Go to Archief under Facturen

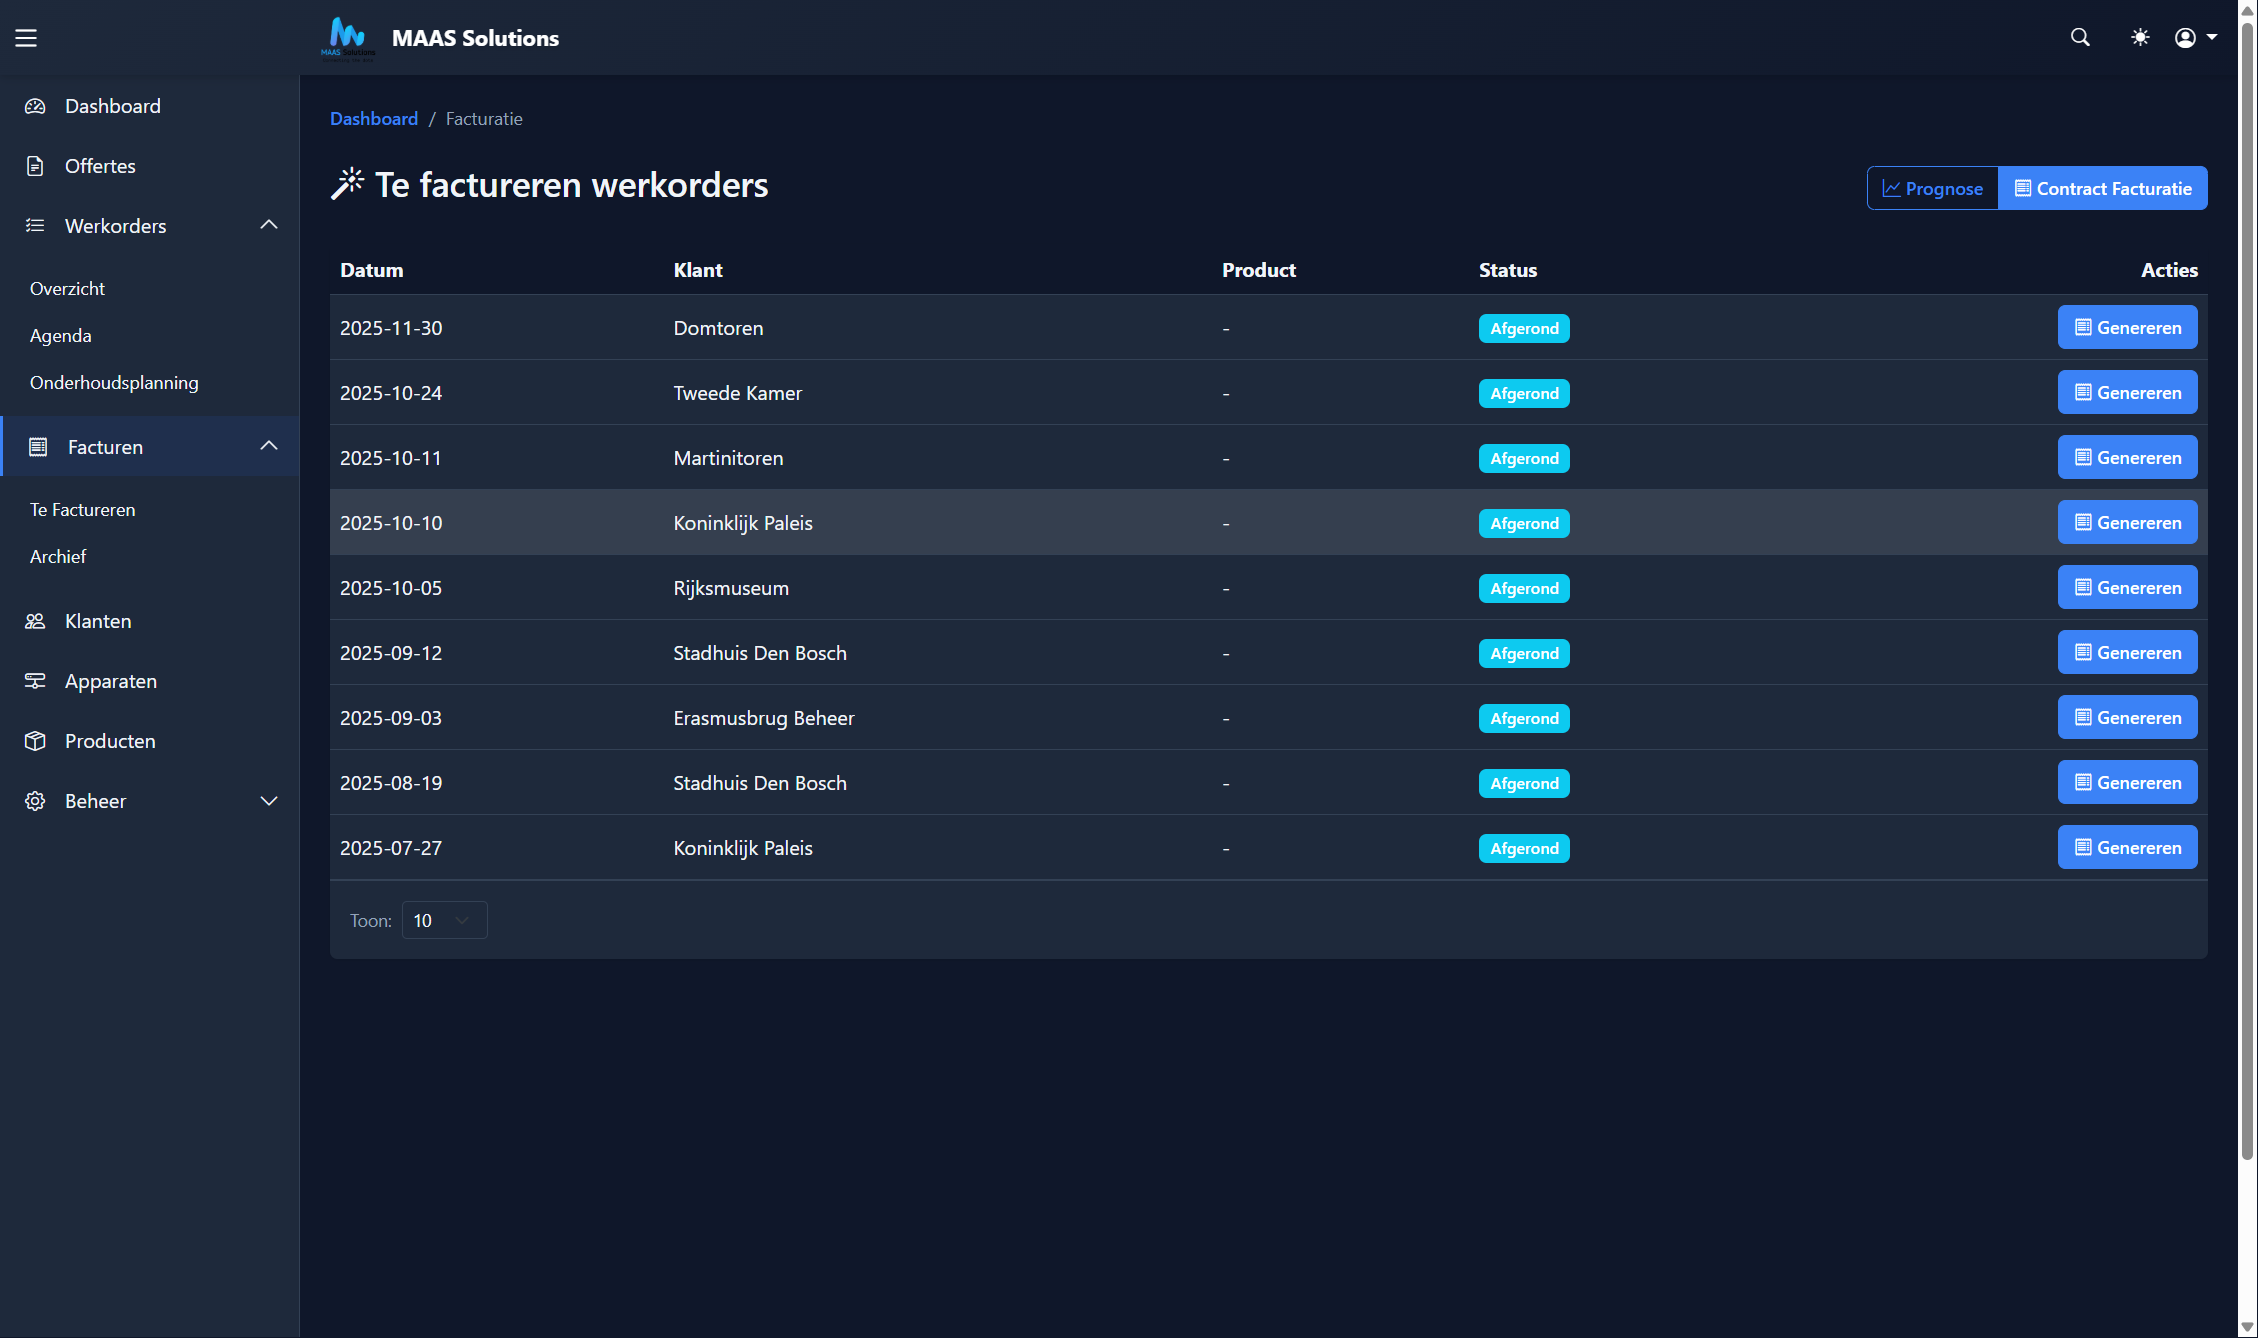(x=58, y=557)
